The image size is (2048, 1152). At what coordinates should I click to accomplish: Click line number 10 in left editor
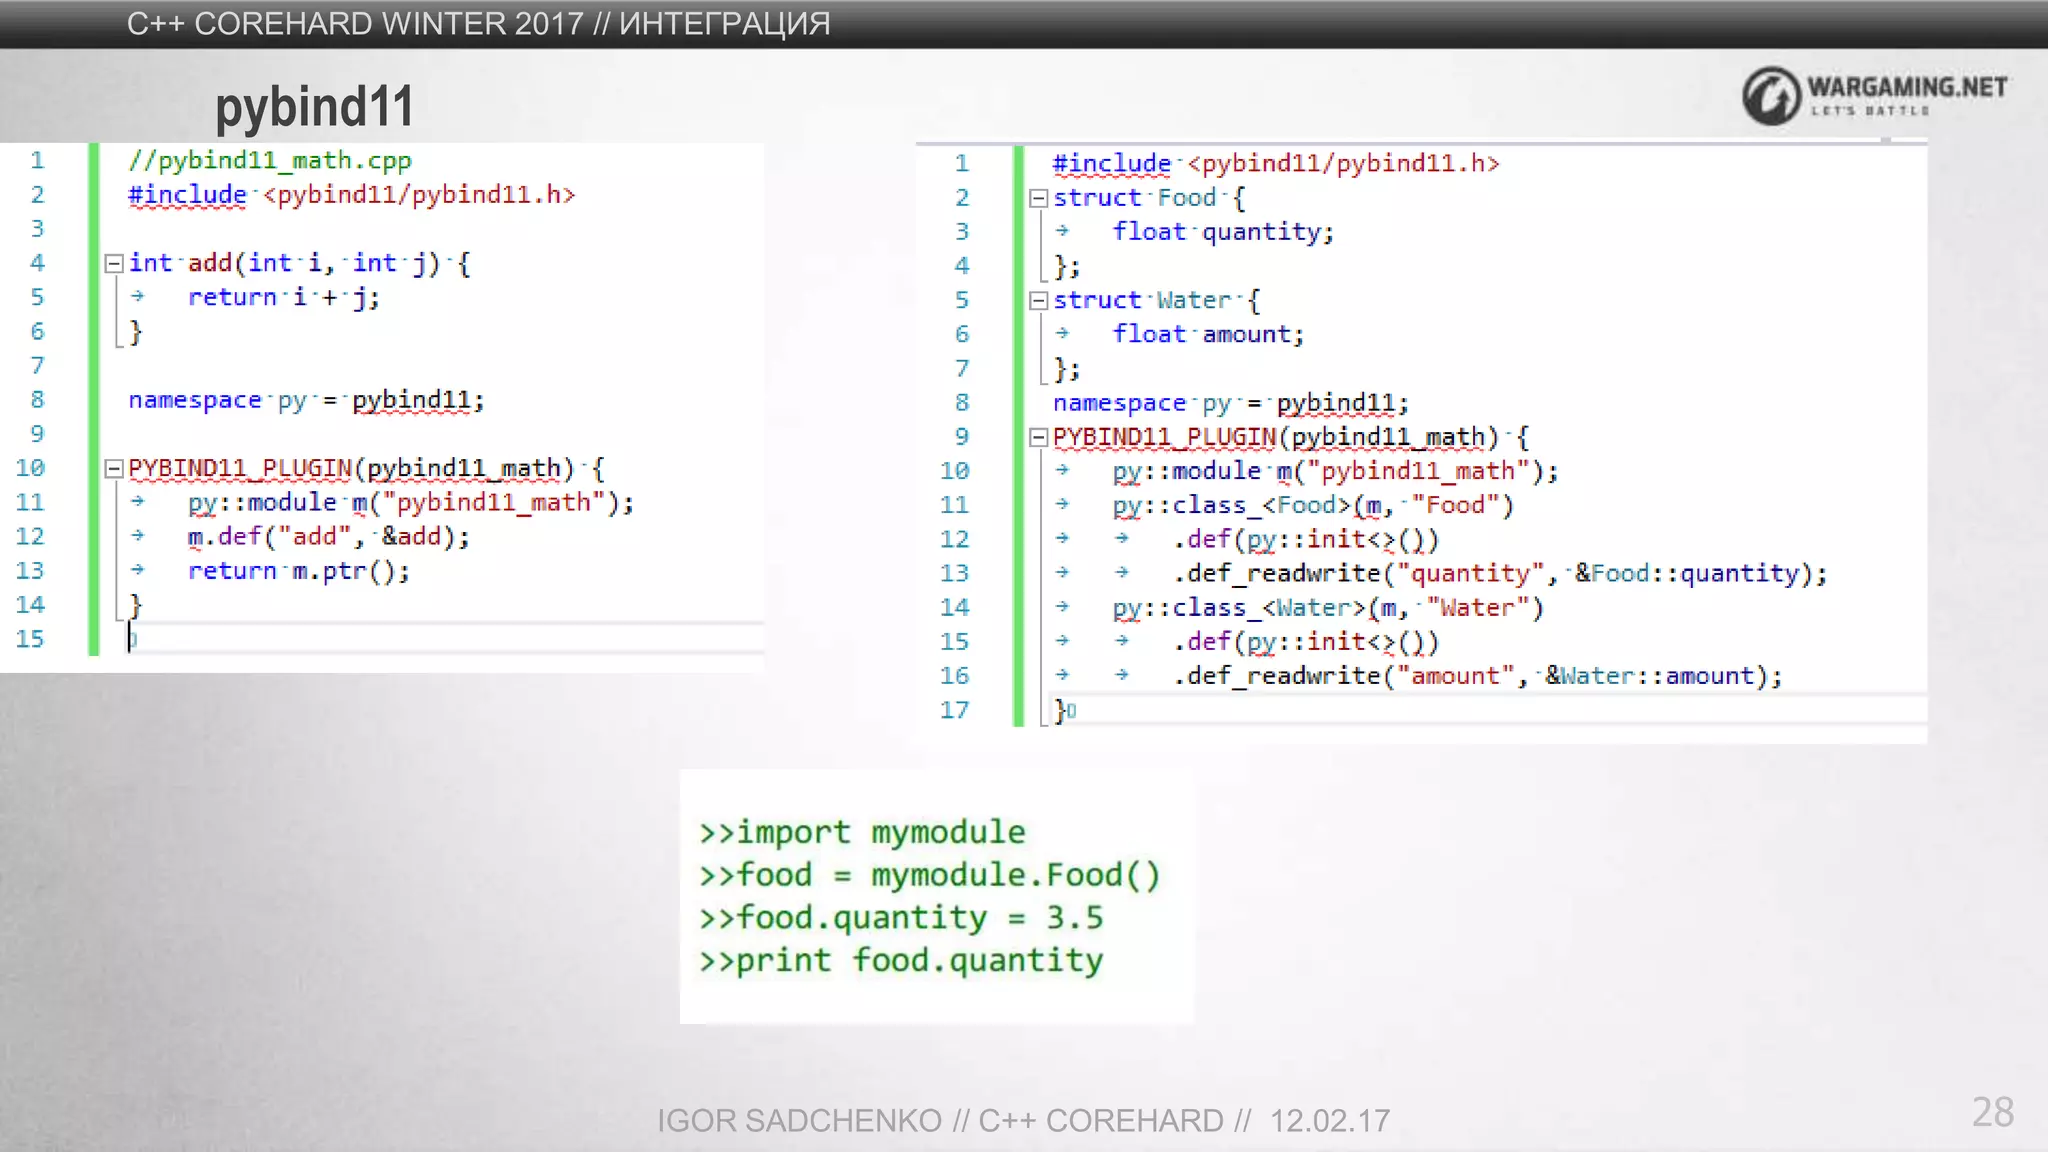(x=30, y=468)
